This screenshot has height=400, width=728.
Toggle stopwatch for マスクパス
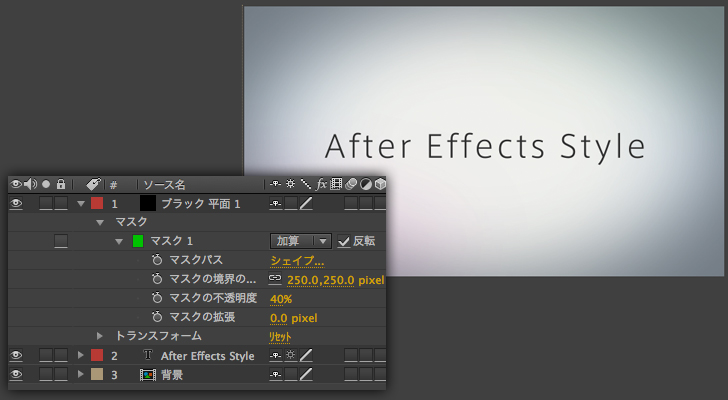click(157, 260)
